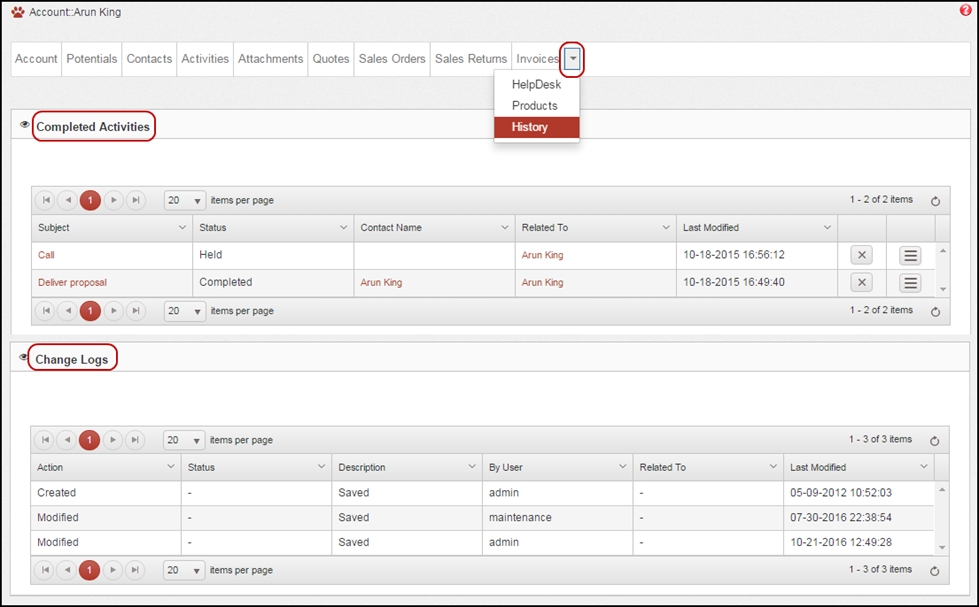Go to first page in Completed Activities bottom pager

(46, 310)
